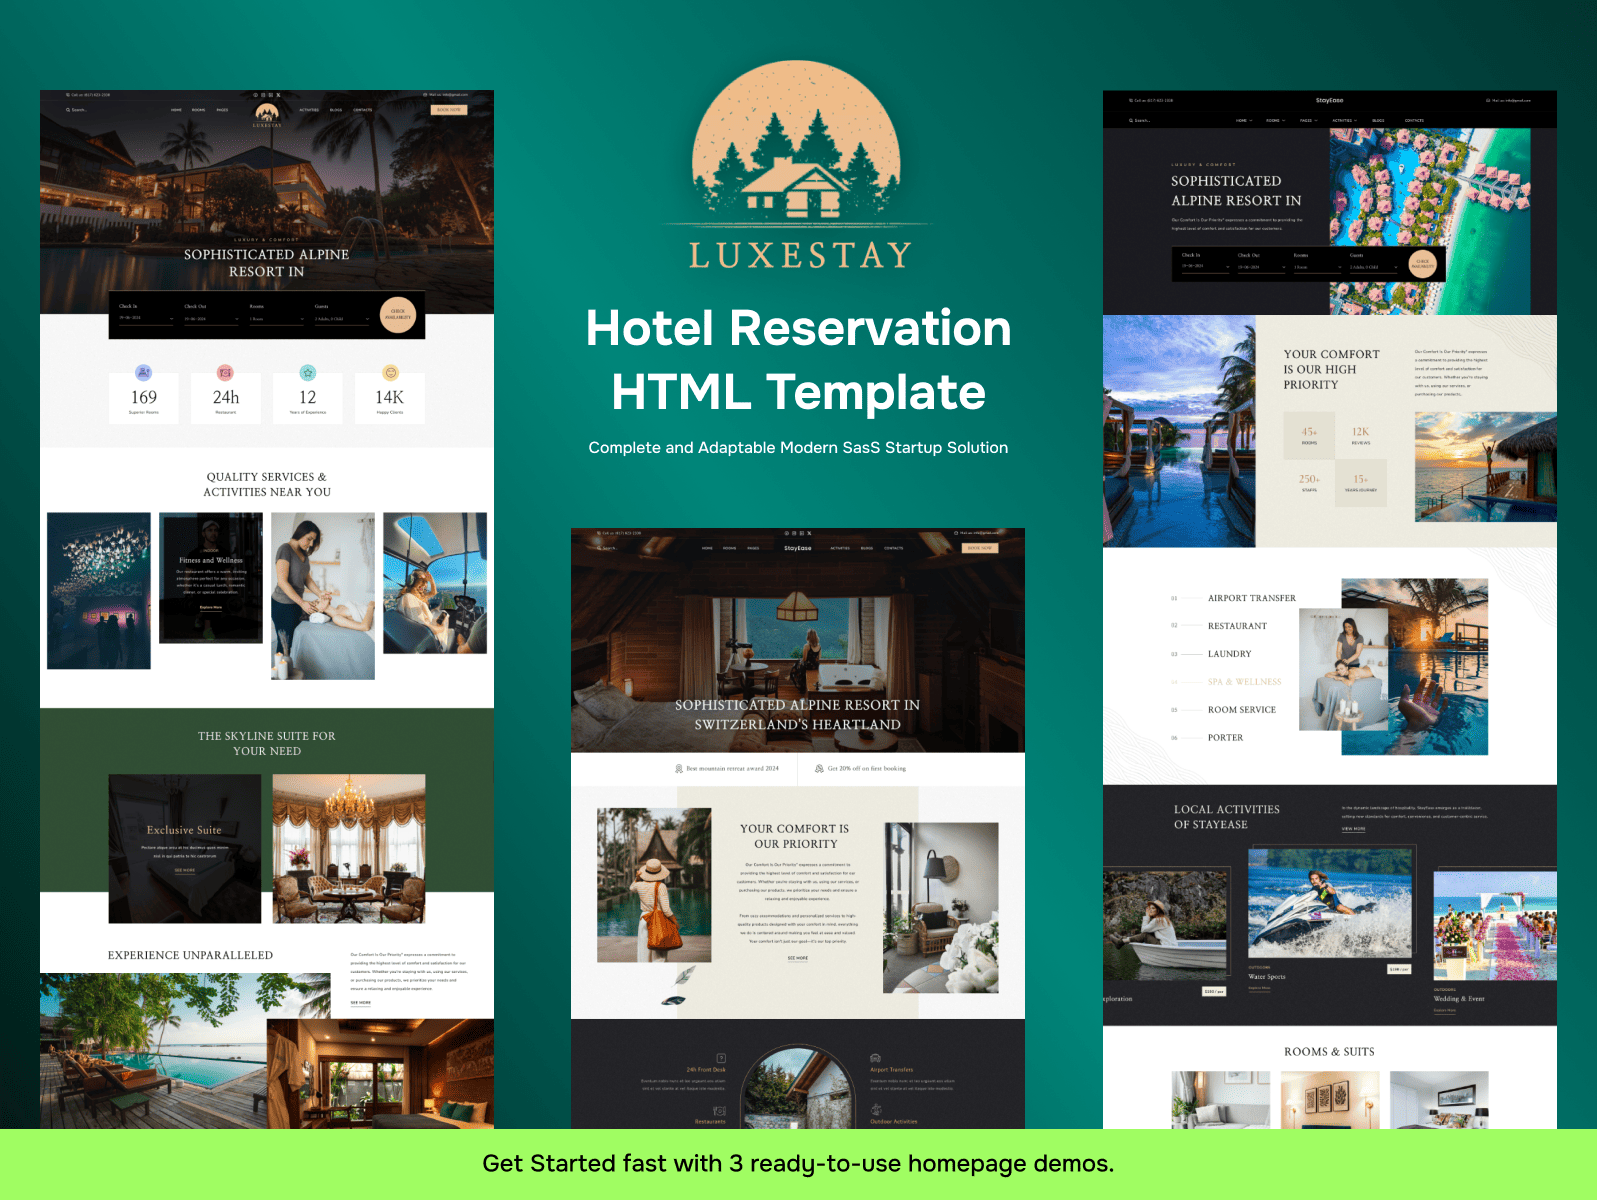Click the 'Experience Unparalleled' heading
This screenshot has height=1200, width=1597.
[x=190, y=955]
